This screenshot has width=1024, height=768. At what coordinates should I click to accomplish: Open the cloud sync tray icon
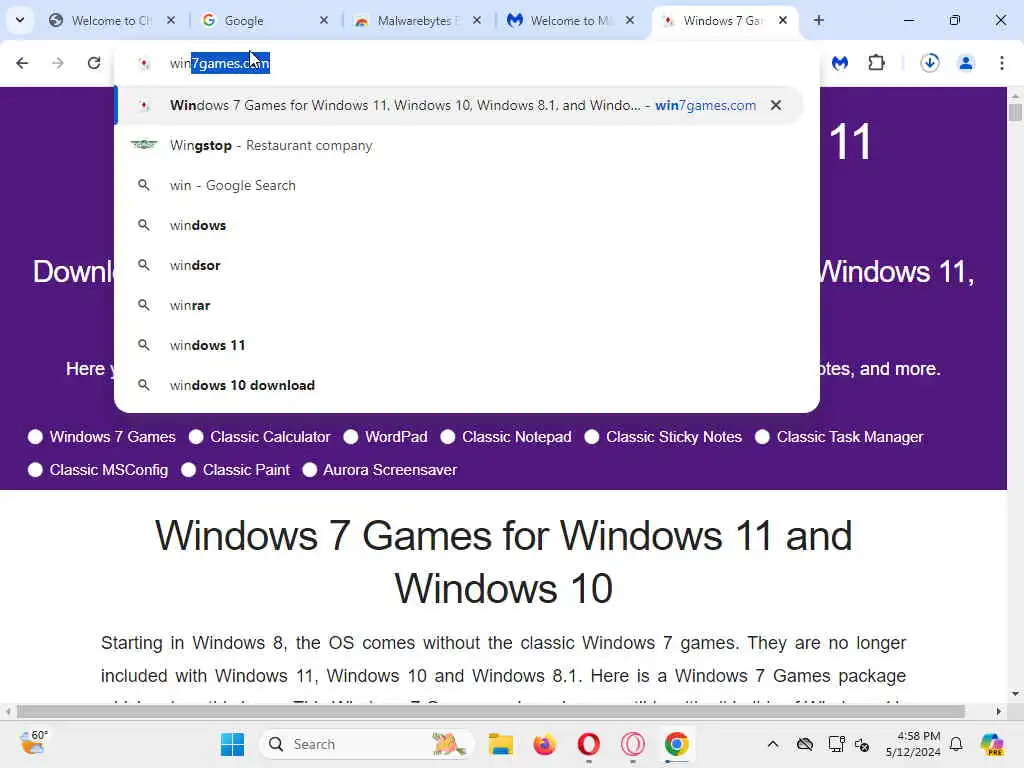[x=805, y=744]
